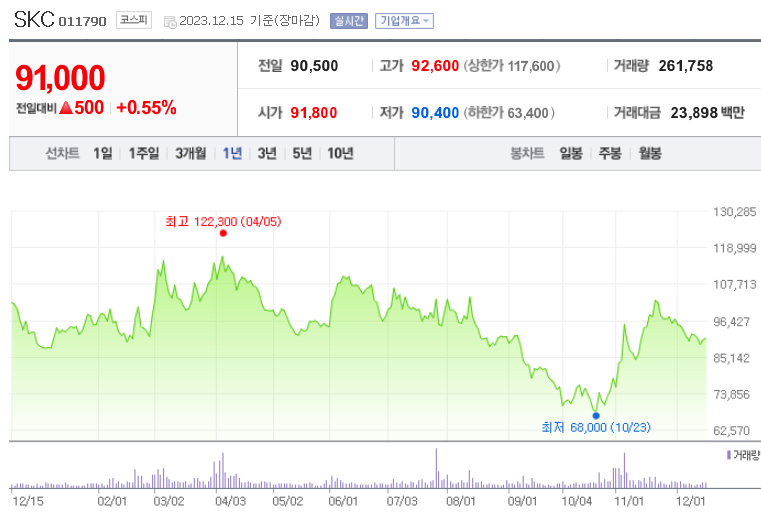This screenshot has width=761, height=523.
Task: Click the 최저 68,000 (10/23) label
Action: [x=596, y=427]
